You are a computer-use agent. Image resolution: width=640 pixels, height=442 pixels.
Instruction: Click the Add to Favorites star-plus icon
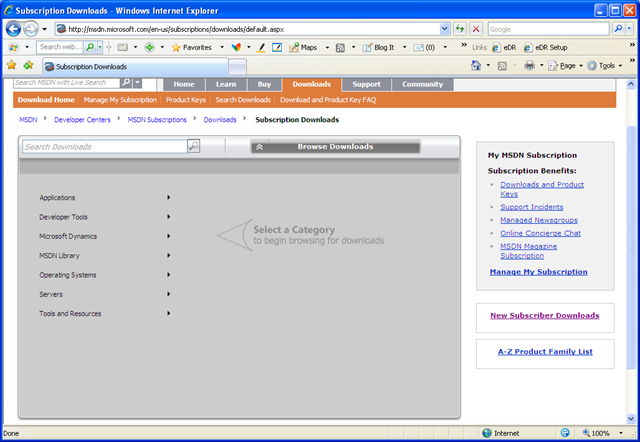(28, 65)
